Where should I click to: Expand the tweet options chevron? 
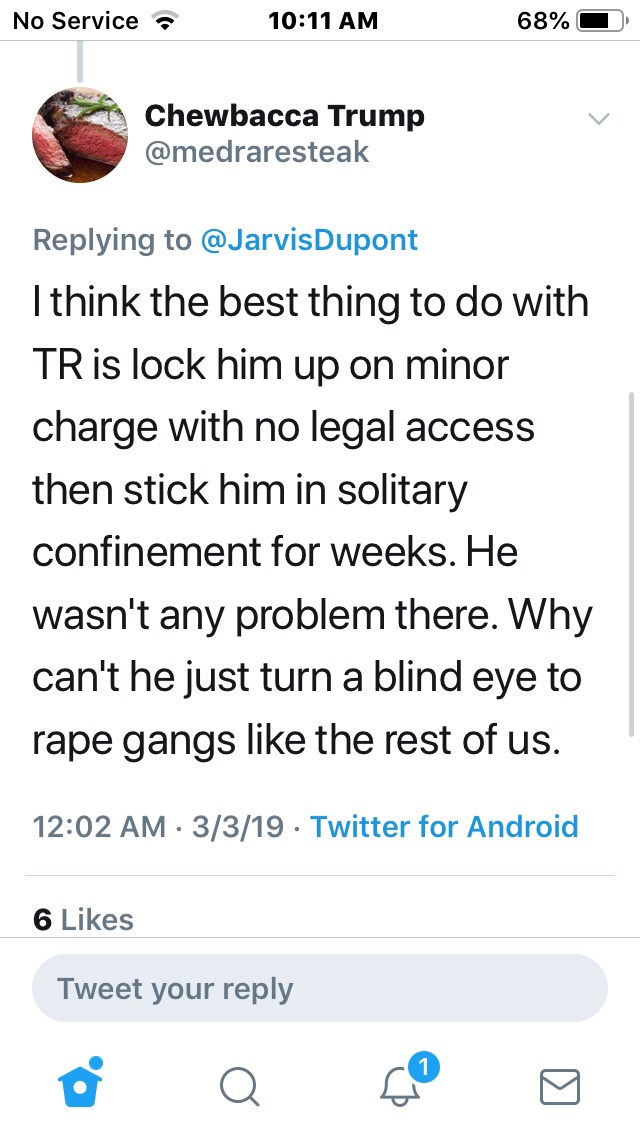tap(598, 119)
